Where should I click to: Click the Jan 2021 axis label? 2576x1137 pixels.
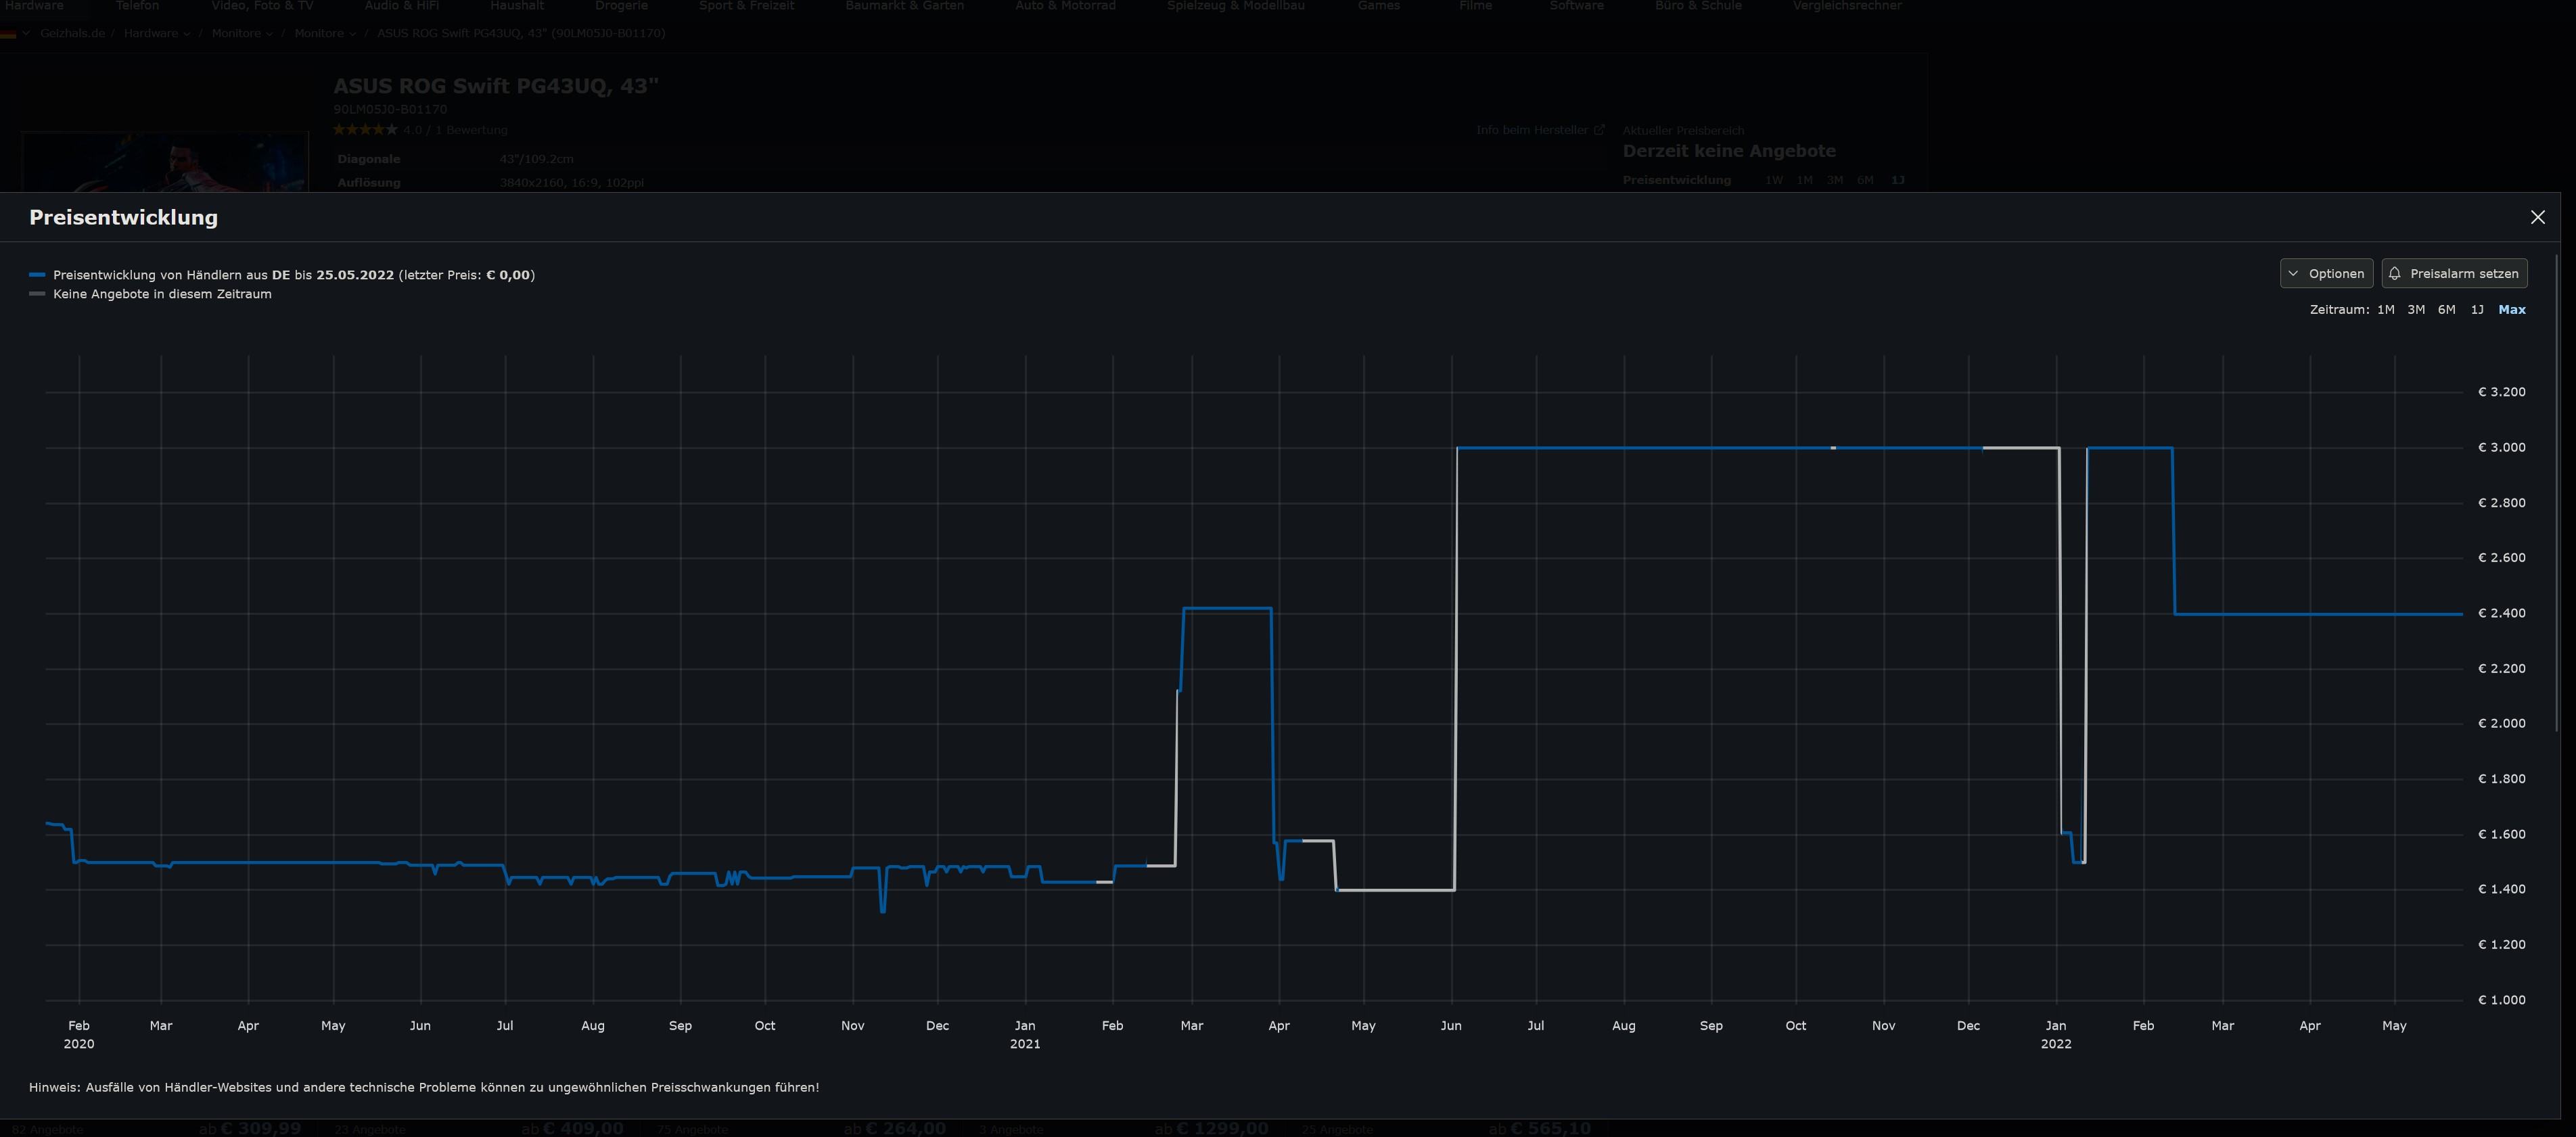click(1025, 1034)
